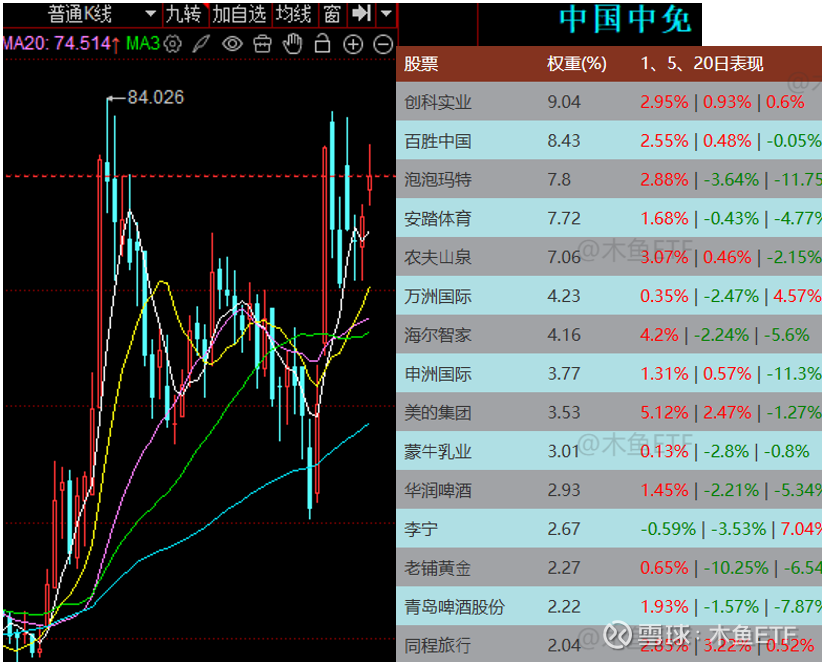Select the hand pan tool icon
Viewport: 822px width, 662px height.
pos(293,44)
